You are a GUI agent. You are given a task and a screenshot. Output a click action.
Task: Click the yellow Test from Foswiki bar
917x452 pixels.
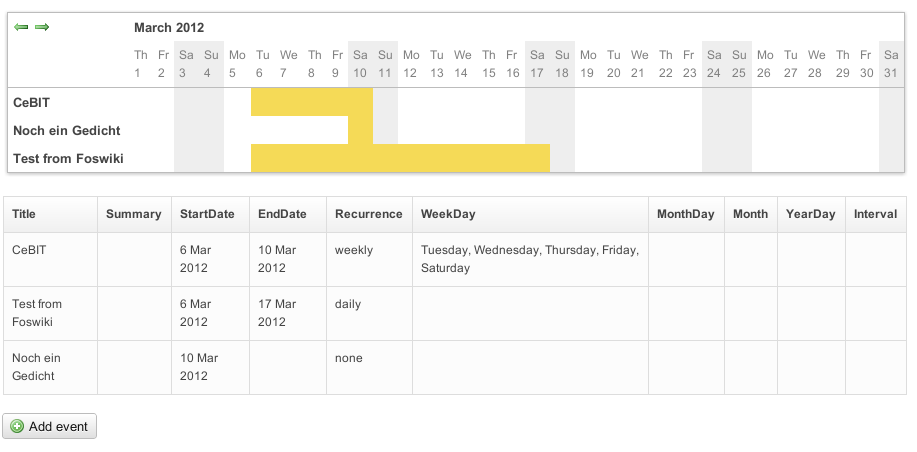[400, 158]
